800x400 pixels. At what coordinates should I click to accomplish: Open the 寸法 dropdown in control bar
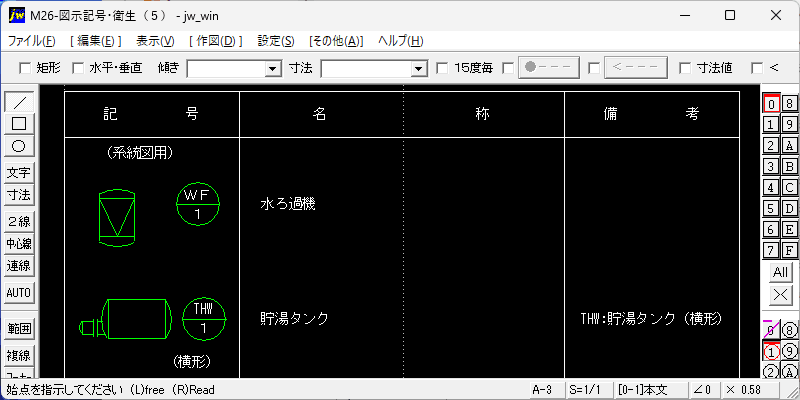pos(419,68)
